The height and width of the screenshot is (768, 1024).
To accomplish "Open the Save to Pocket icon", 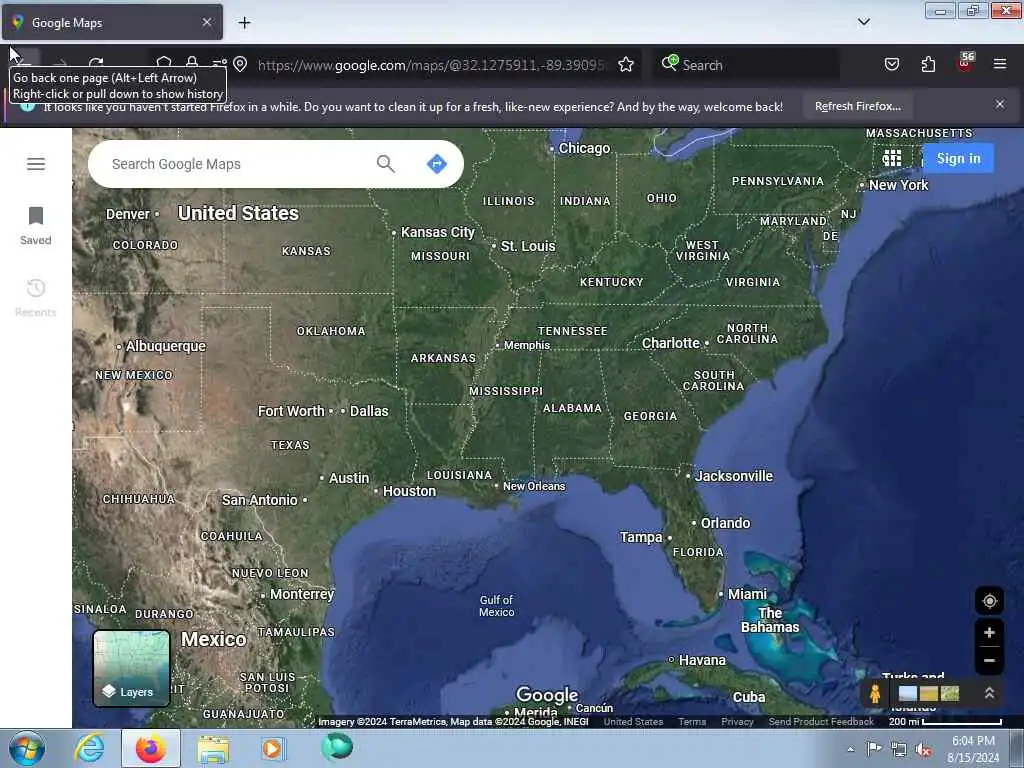I will point(892,64).
